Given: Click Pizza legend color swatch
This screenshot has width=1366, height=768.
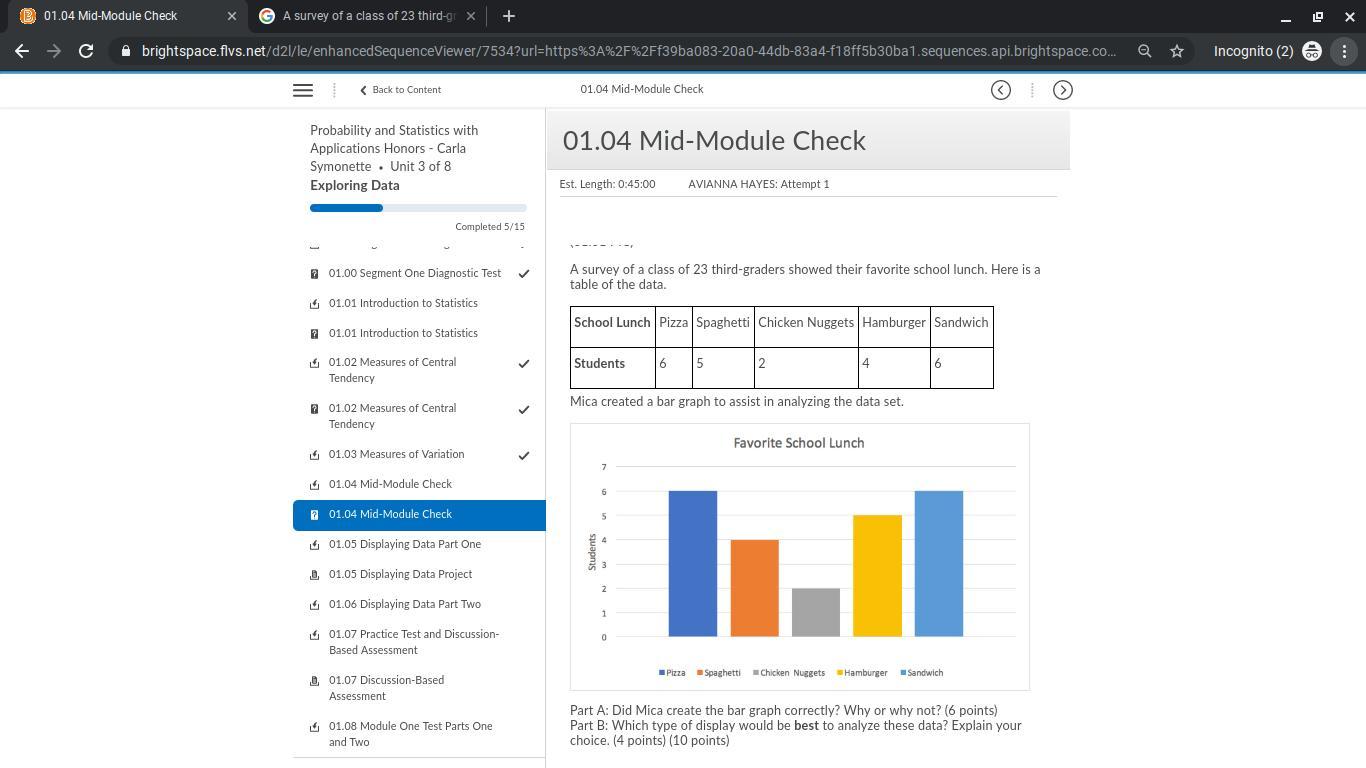Looking at the screenshot, I should (x=662, y=673).
